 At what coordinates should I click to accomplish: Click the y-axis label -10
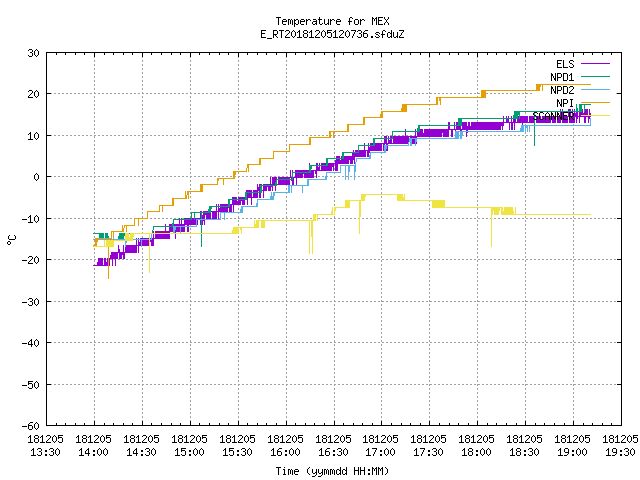pyautogui.click(x=31, y=219)
